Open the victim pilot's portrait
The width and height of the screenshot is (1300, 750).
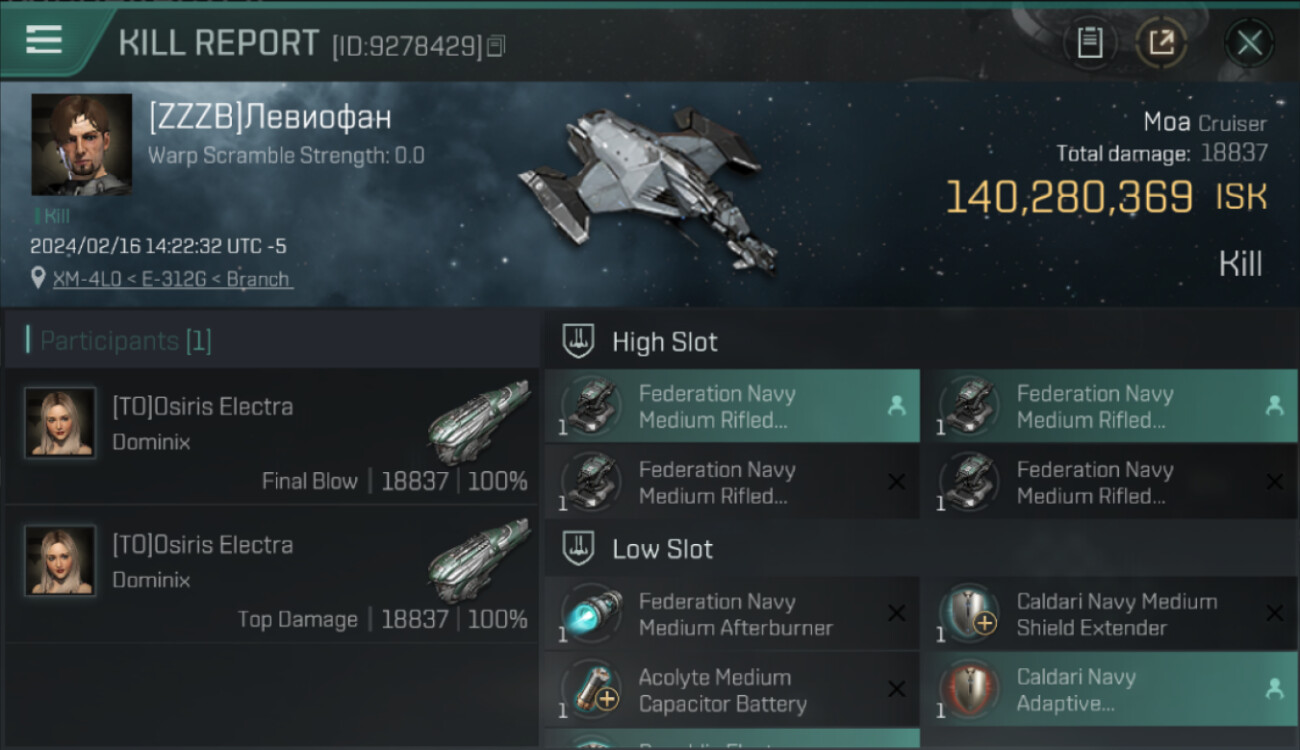coord(82,144)
